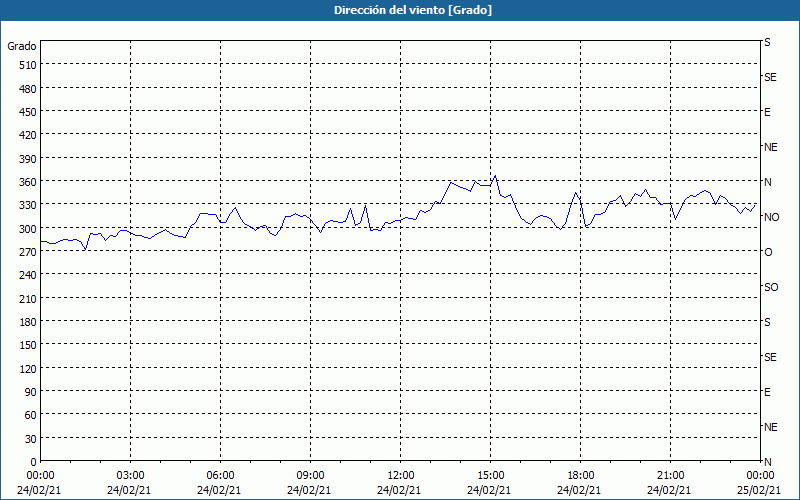Image resolution: width=800 pixels, height=500 pixels.
Task: Click the 'O' compass label beside 270 gridline
Action: [768, 252]
